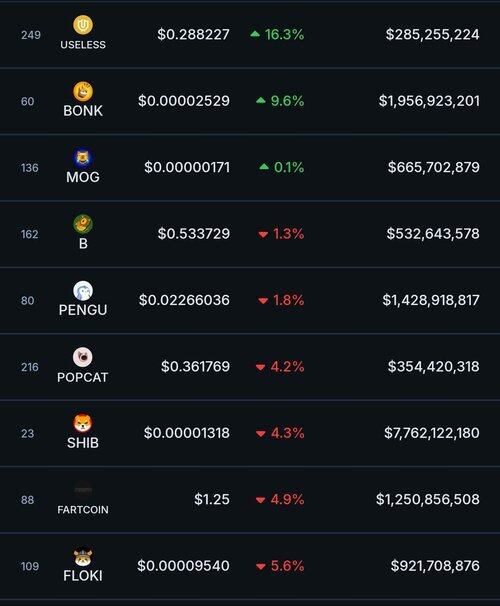Click the B coin 1.3% decline

(281, 233)
